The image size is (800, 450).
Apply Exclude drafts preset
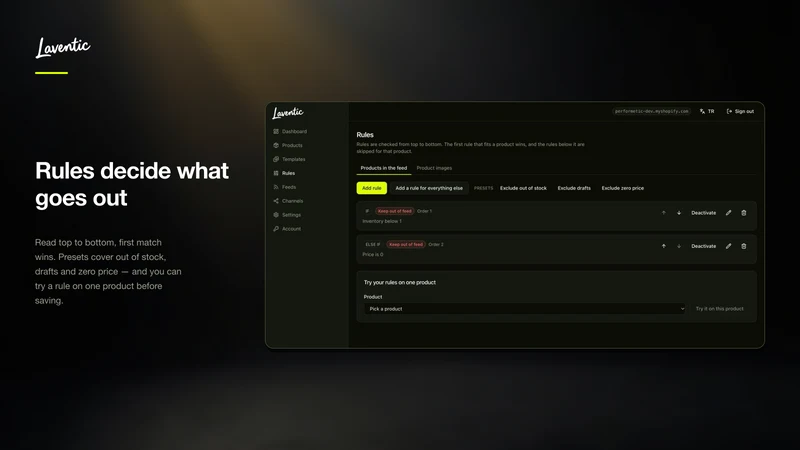pyautogui.click(x=574, y=188)
